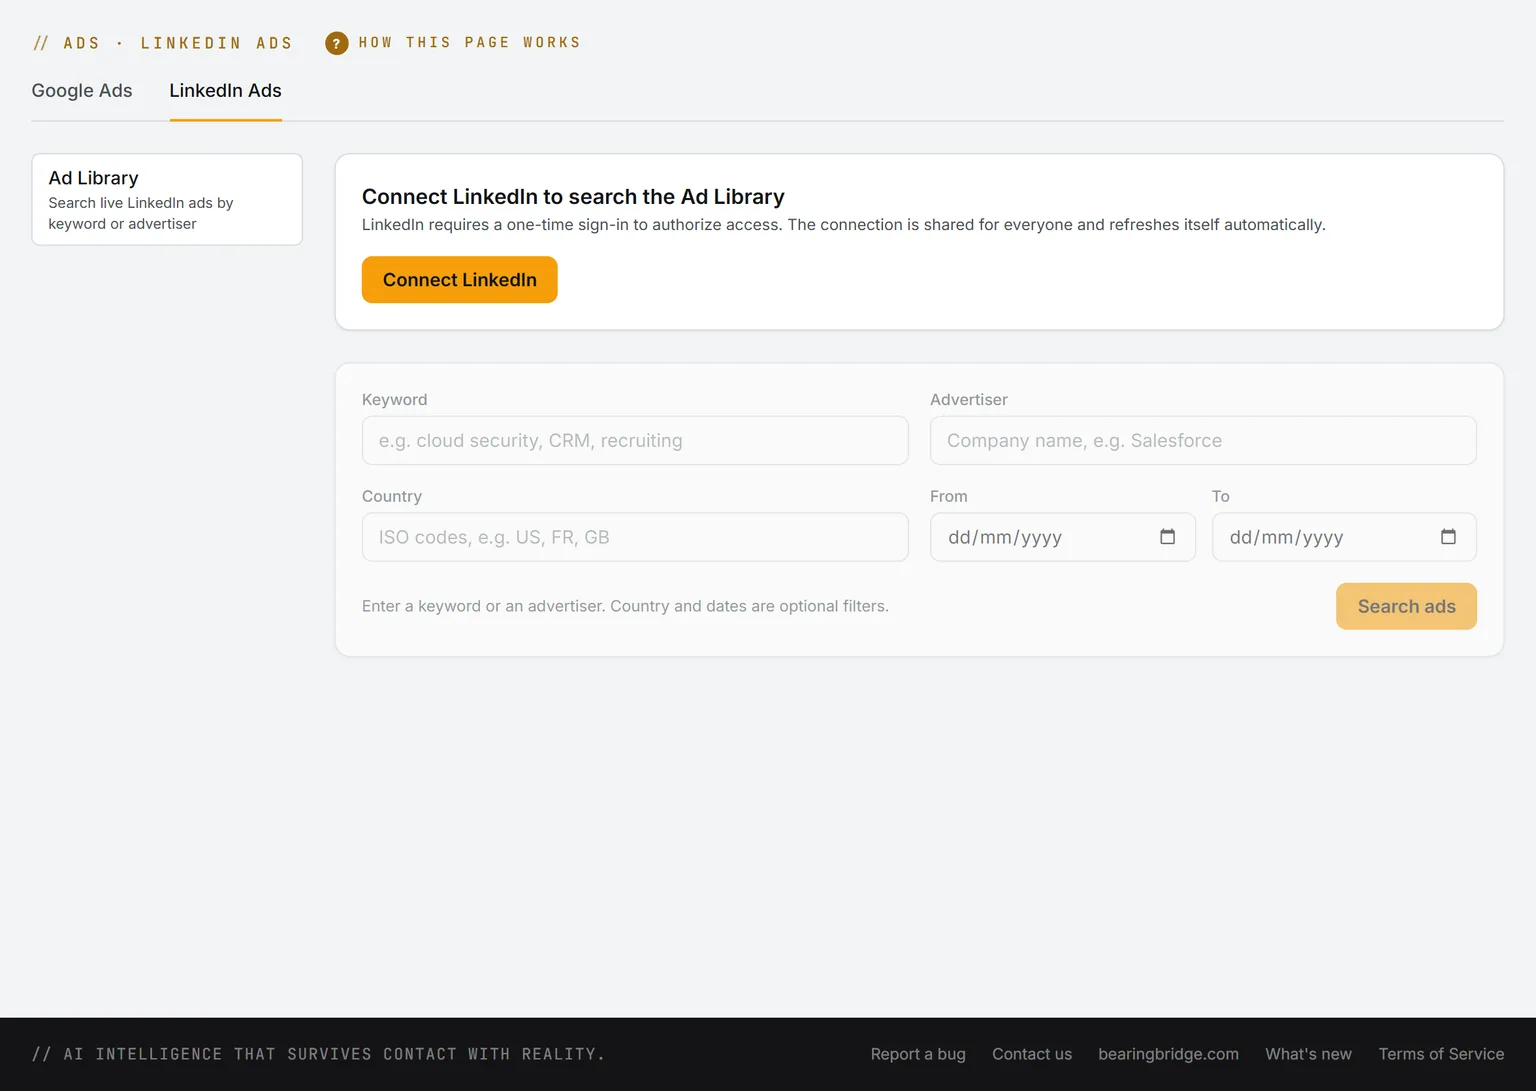Open the Ad Library sidebar card
Image resolution: width=1536 pixels, height=1091 pixels.
click(x=167, y=199)
